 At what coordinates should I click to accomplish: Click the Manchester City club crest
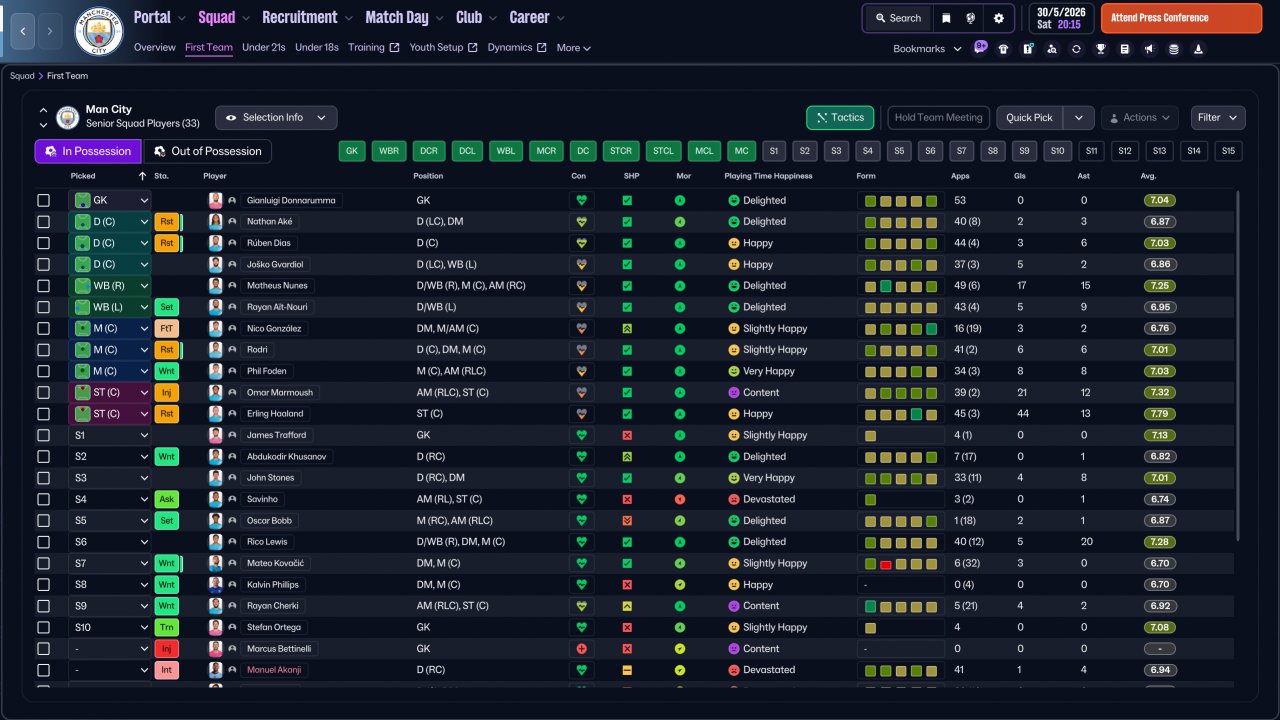(99, 31)
